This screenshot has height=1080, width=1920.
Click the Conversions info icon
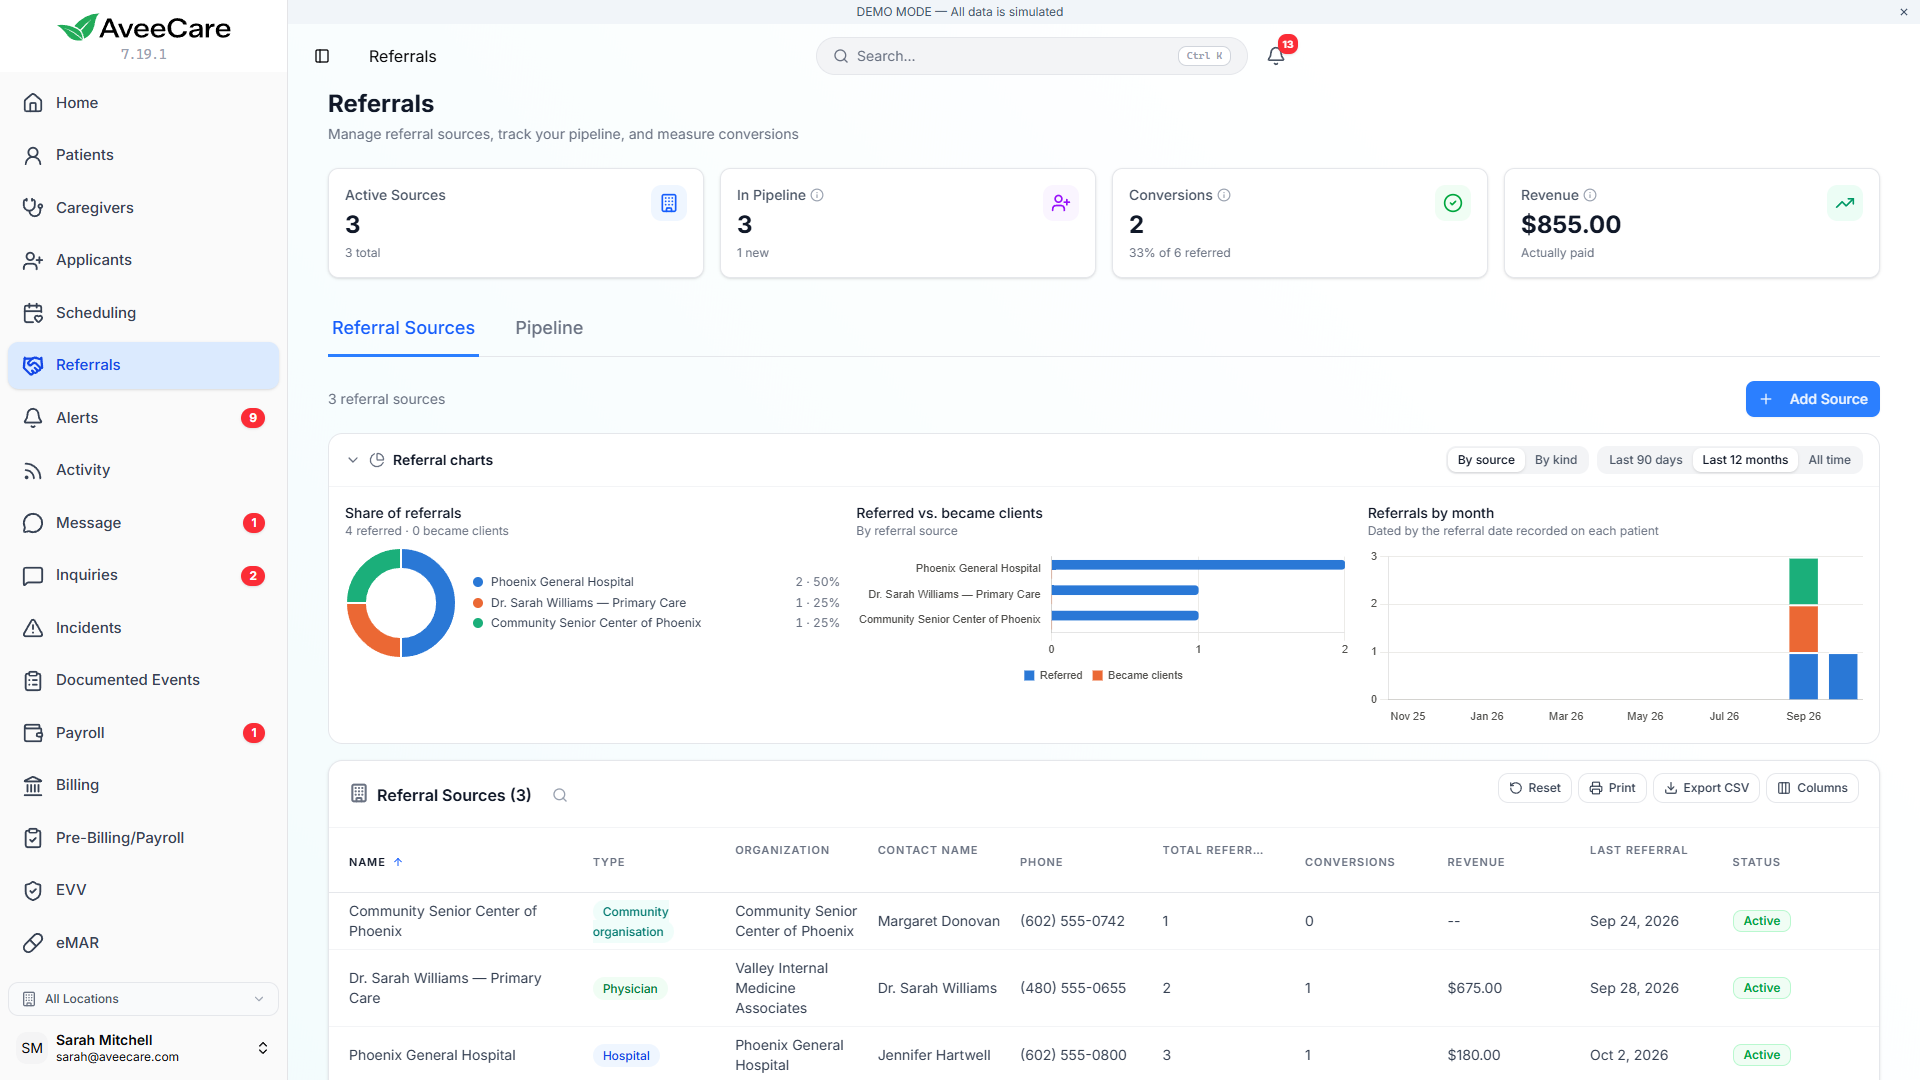point(1224,195)
